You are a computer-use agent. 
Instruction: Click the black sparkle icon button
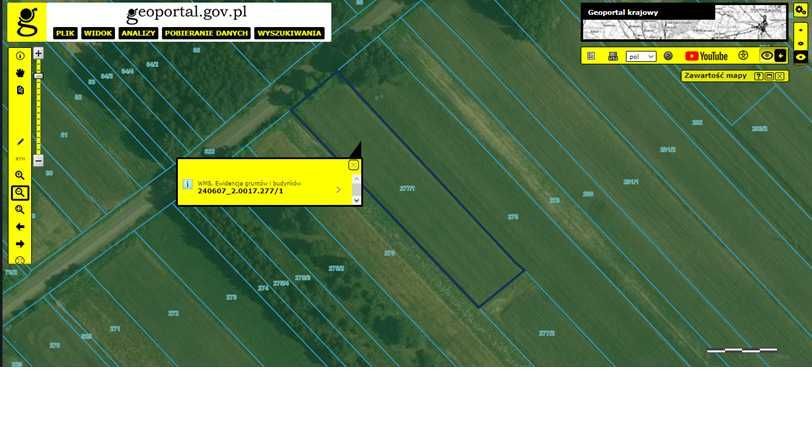pos(780,55)
